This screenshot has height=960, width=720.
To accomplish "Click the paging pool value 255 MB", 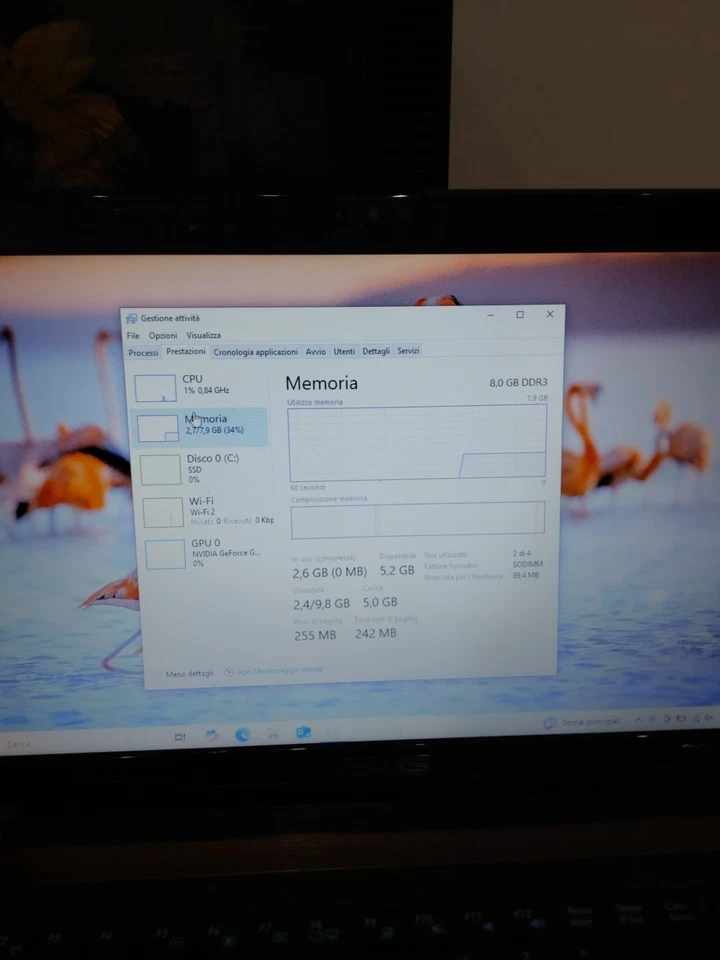I will (315, 636).
